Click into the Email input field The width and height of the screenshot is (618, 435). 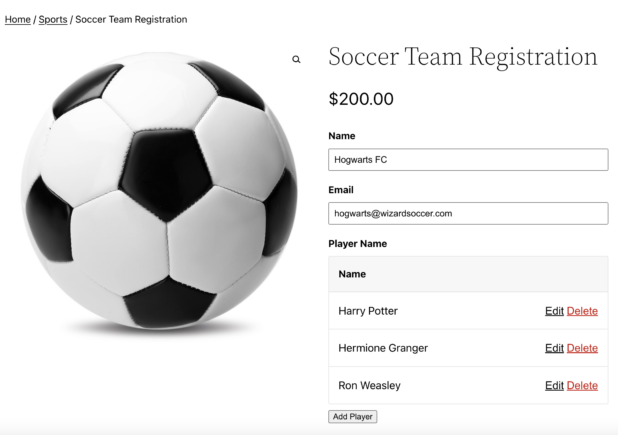pyautogui.click(x=467, y=213)
